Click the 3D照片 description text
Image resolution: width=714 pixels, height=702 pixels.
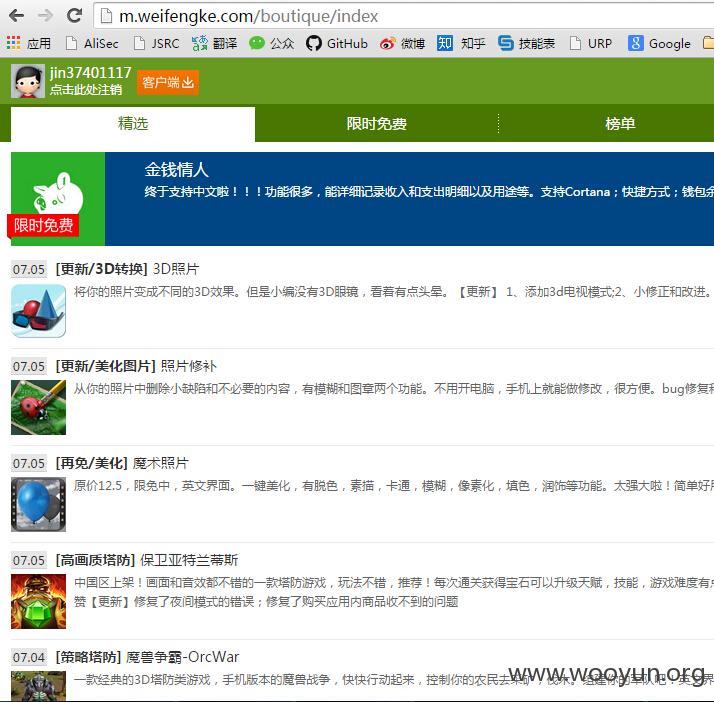pyautogui.click(x=392, y=292)
